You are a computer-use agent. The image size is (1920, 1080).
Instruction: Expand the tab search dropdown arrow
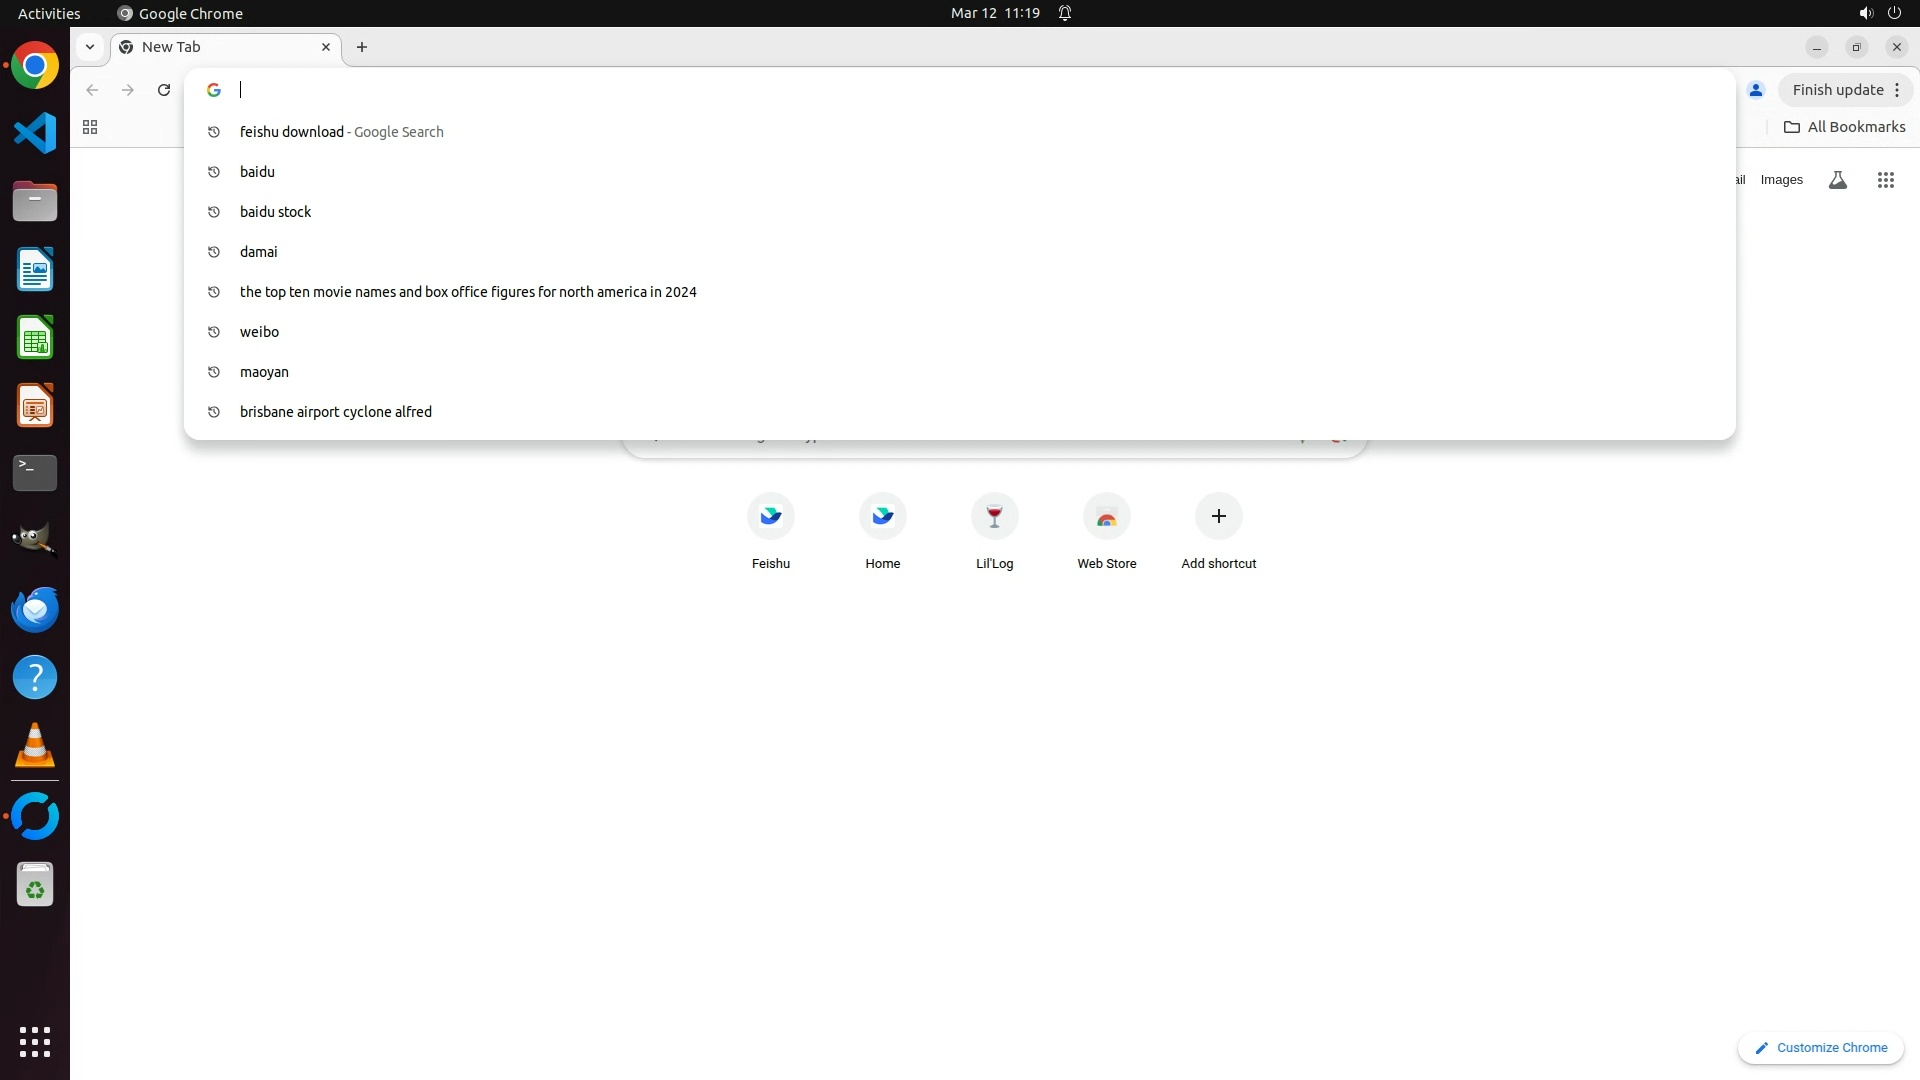coord(90,47)
